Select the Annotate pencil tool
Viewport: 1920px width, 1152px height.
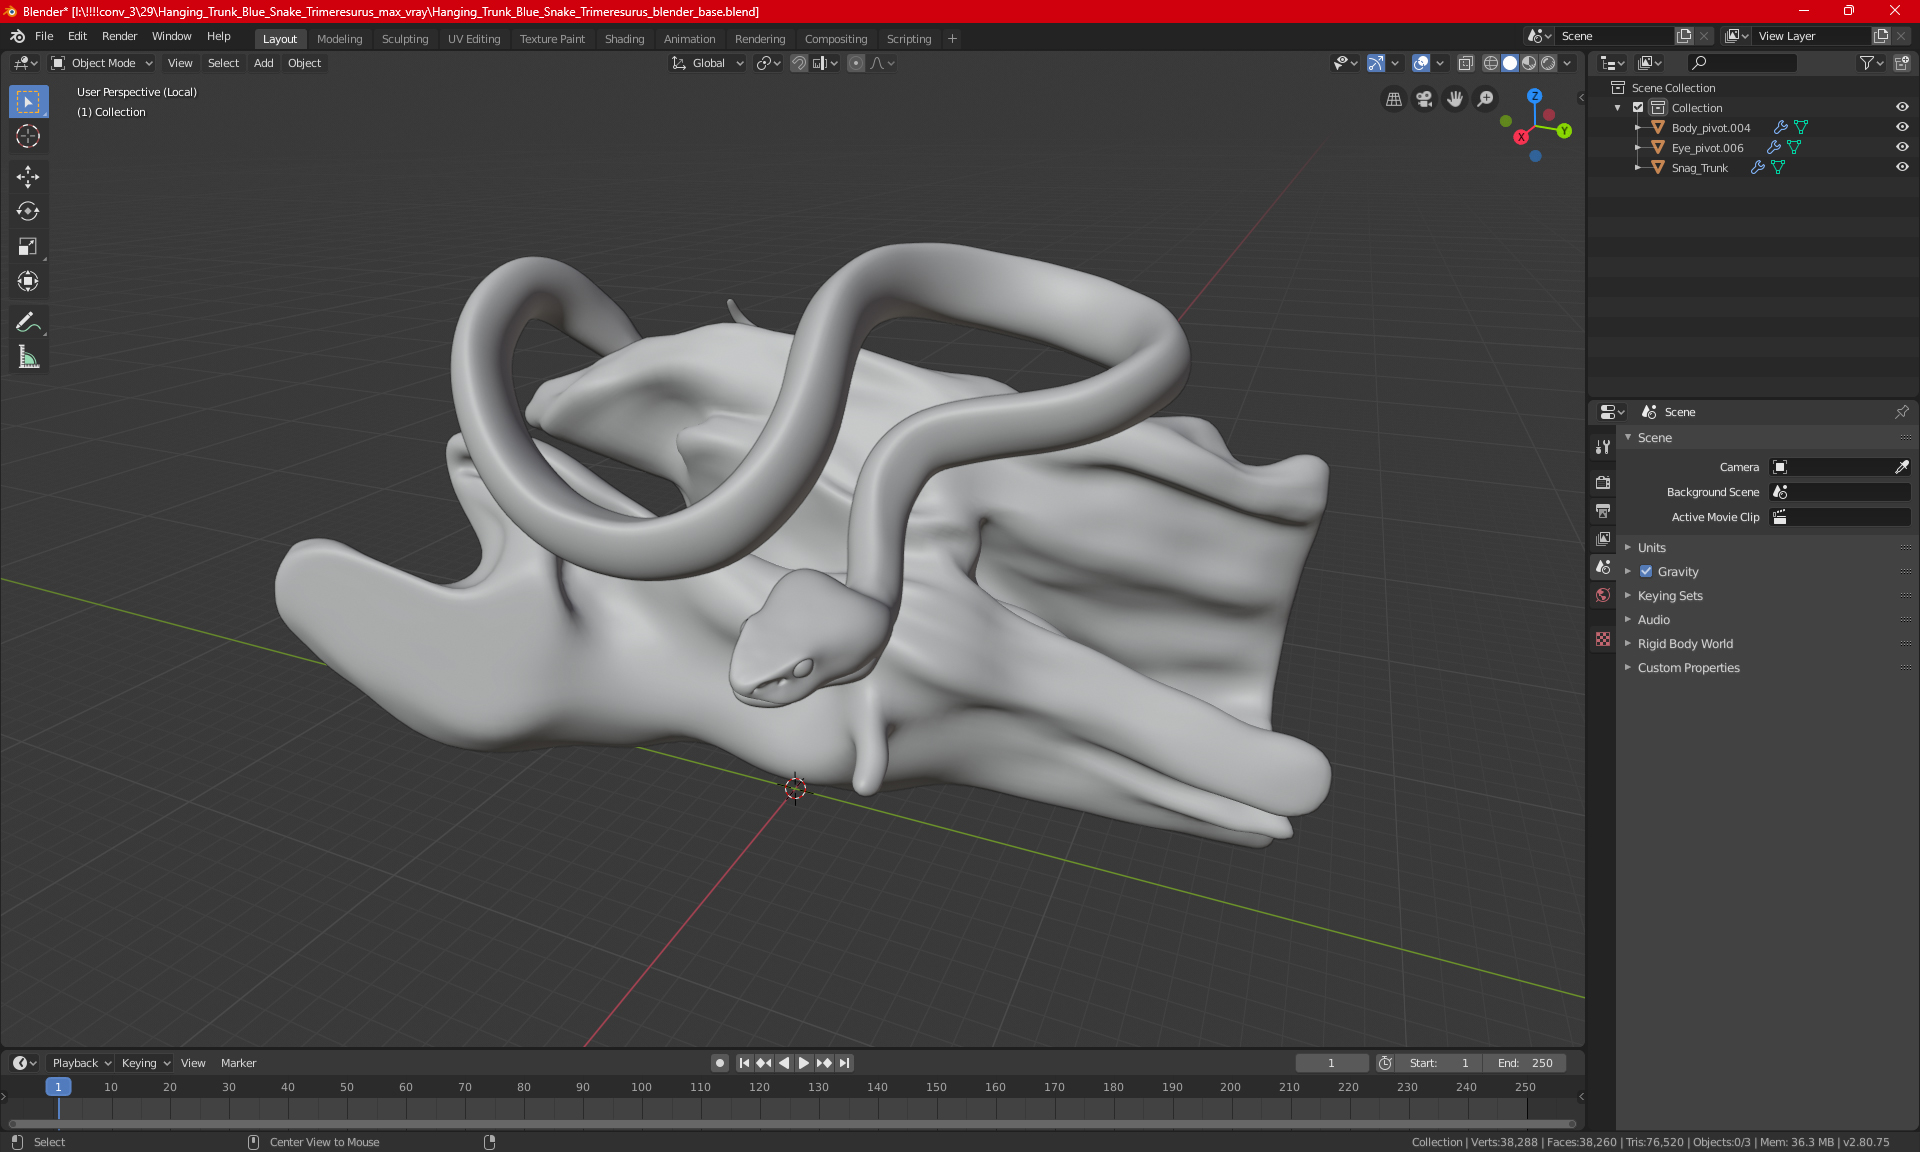28,322
